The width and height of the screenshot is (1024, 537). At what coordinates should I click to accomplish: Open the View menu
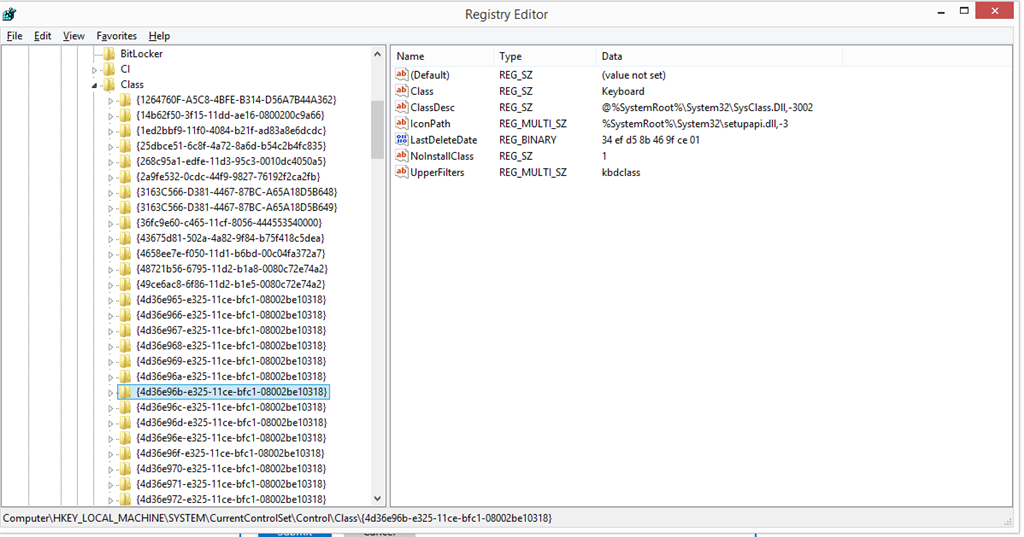click(74, 36)
